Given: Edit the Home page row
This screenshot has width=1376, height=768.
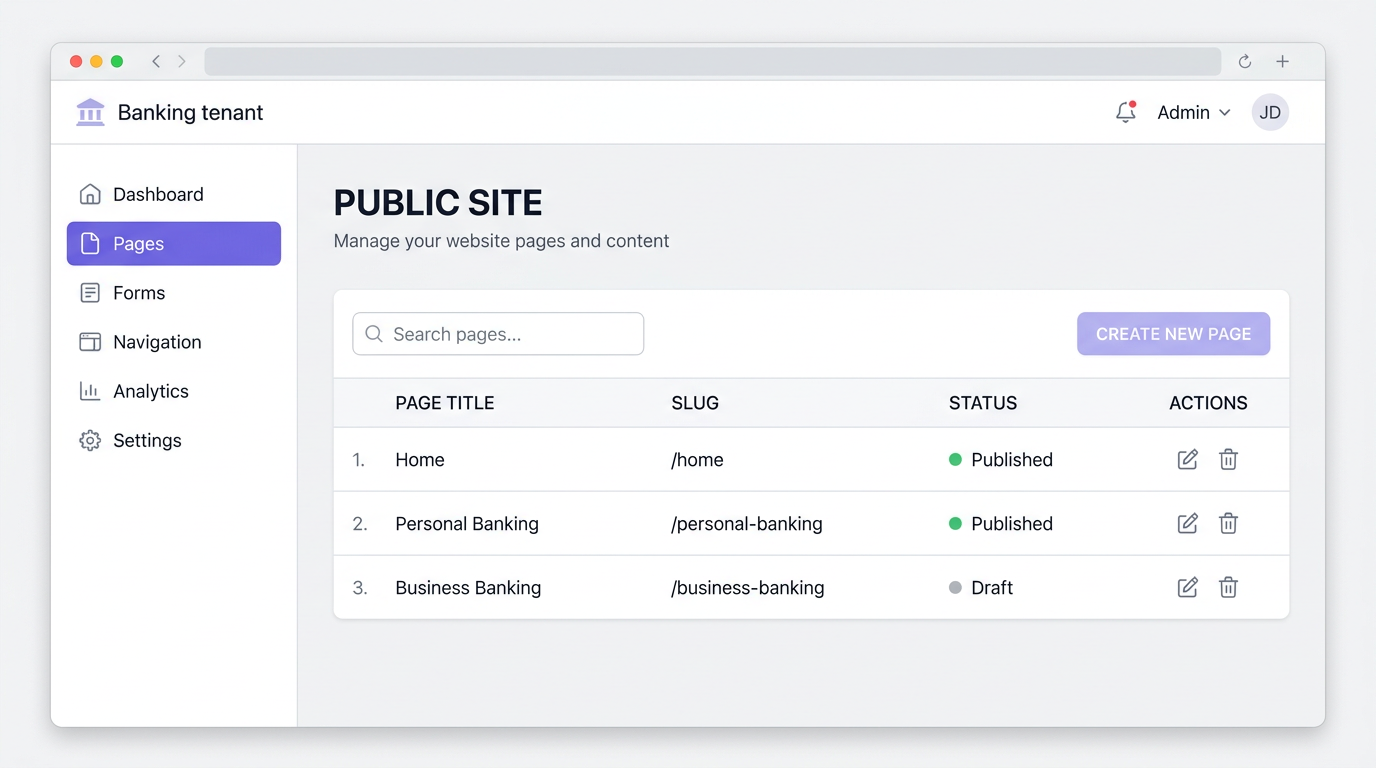Looking at the screenshot, I should click(x=1187, y=459).
